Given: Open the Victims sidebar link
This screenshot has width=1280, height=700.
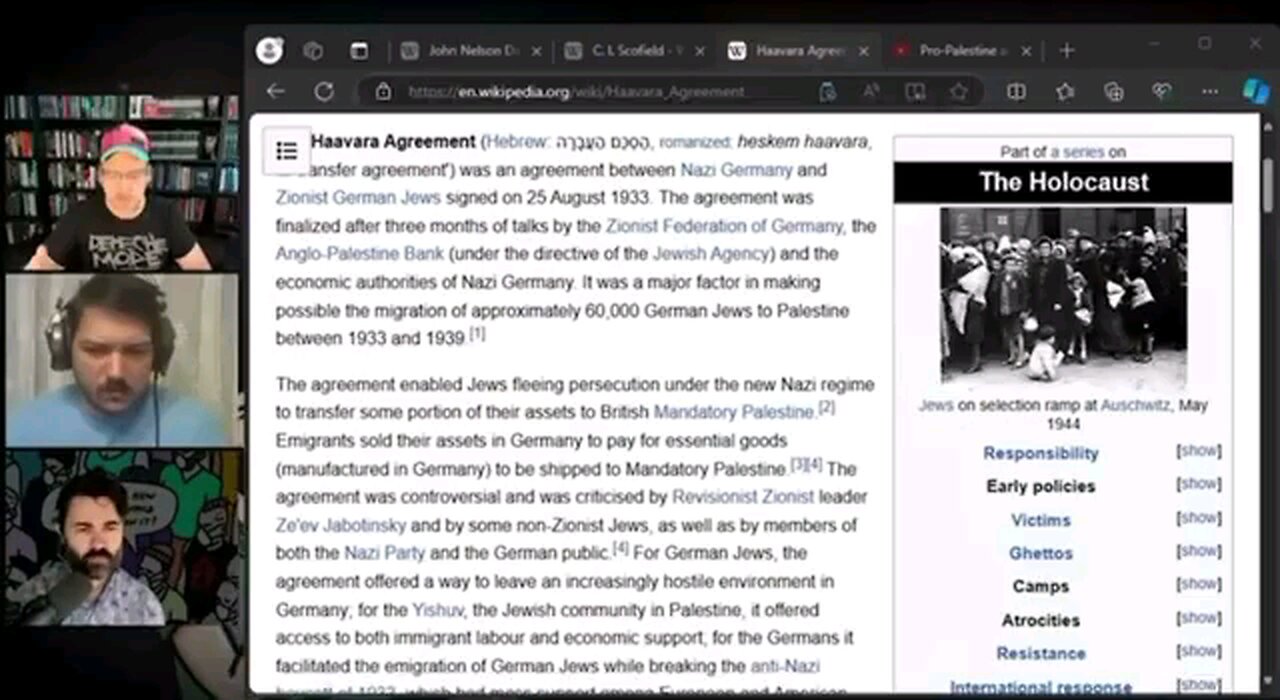Looking at the screenshot, I should click(1041, 520).
